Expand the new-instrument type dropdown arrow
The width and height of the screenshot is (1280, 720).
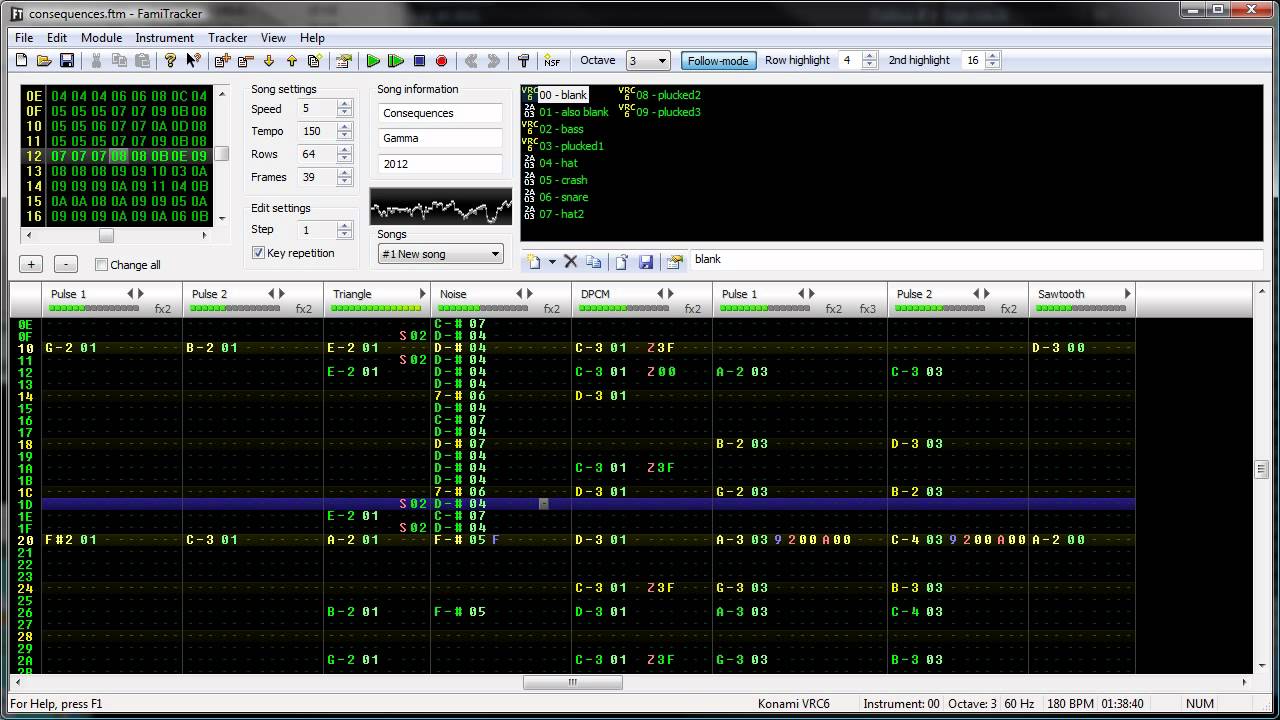551,262
